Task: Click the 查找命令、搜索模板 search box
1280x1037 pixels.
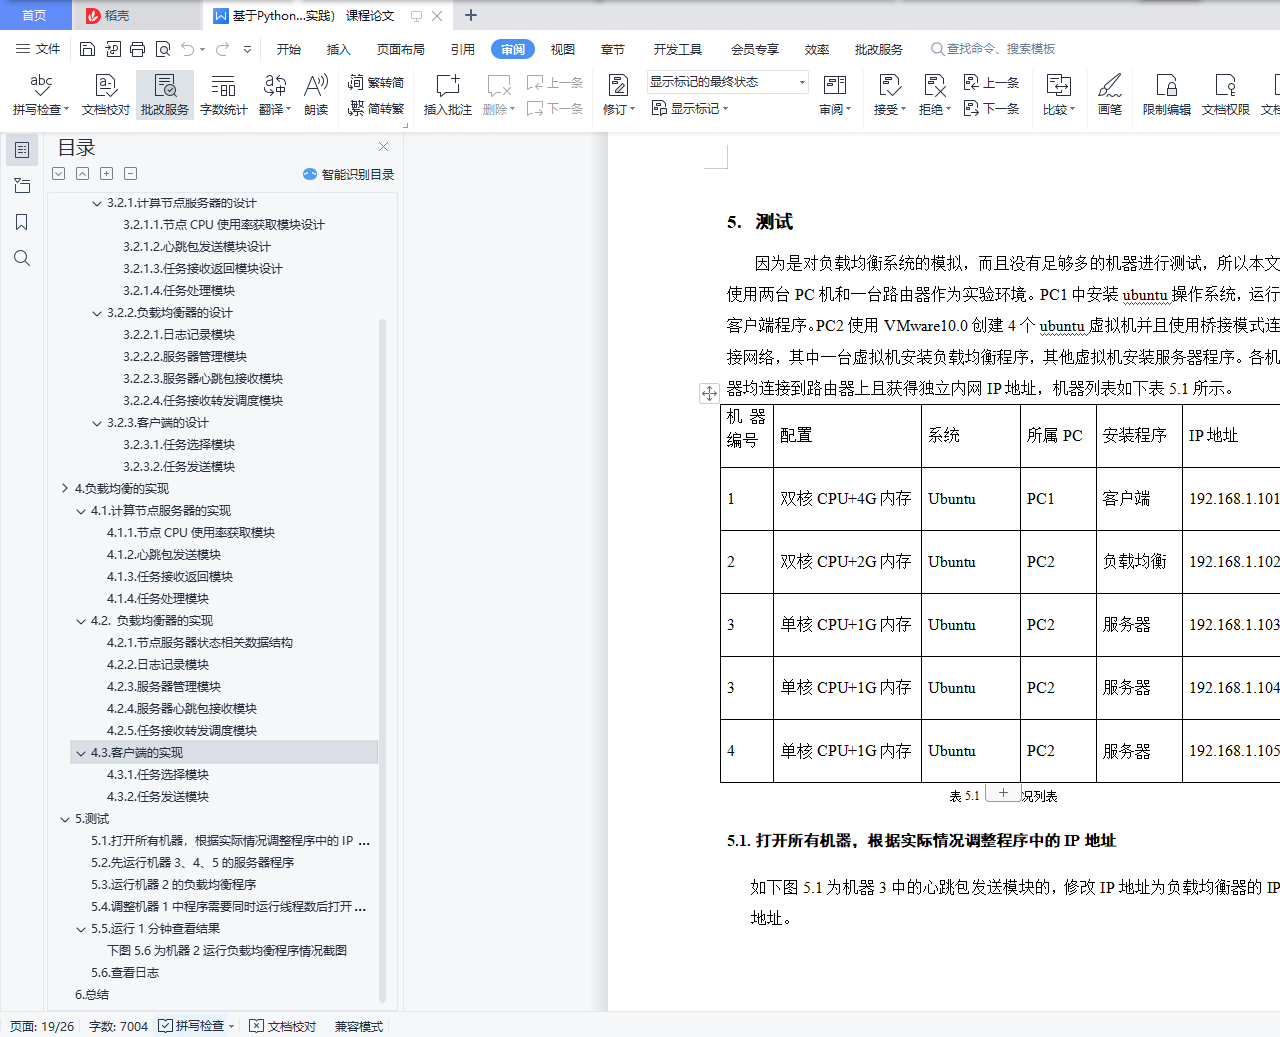Action: click(993, 49)
